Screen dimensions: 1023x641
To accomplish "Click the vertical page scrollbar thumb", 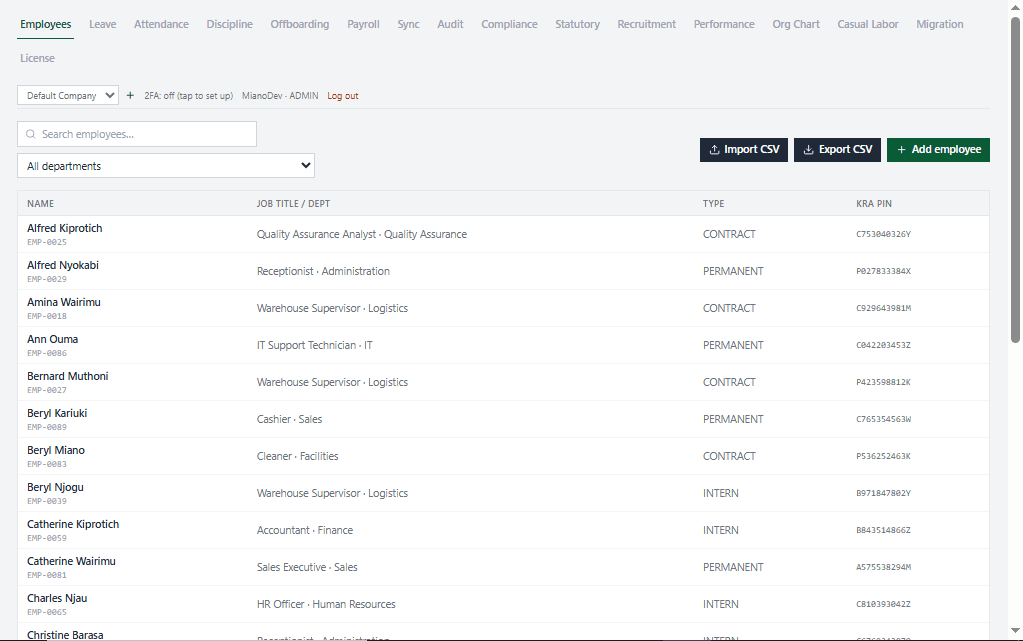I will click(1015, 180).
